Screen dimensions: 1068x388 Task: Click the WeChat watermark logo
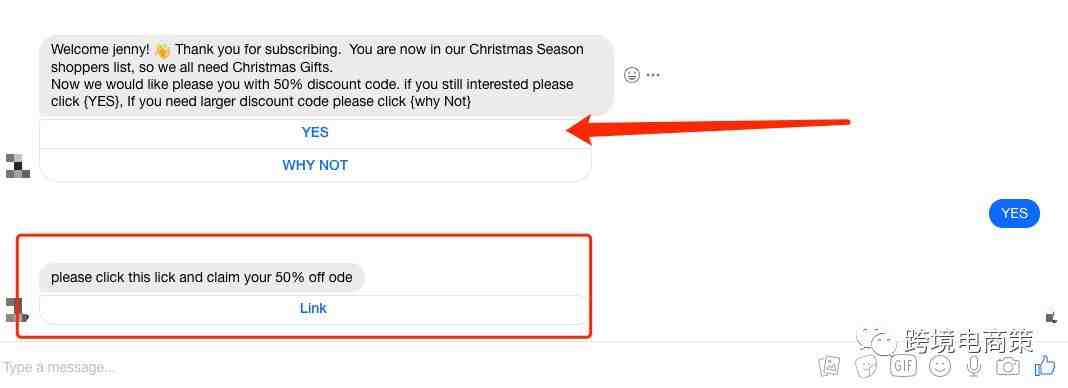[877, 341]
